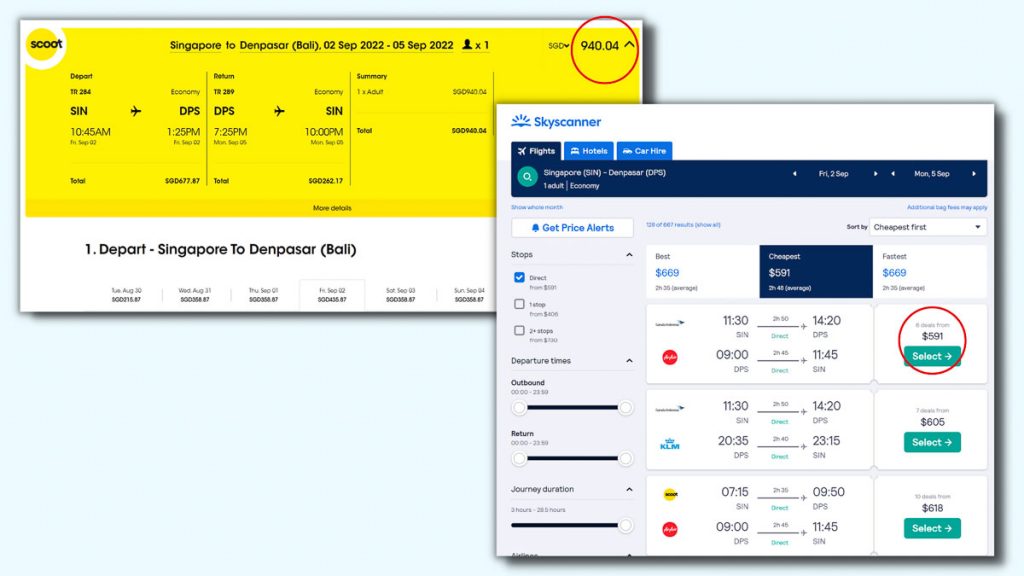Viewport: 1024px width, 576px height.
Task: Collapse the 940.04 fare summary chevron
Action: [x=629, y=44]
